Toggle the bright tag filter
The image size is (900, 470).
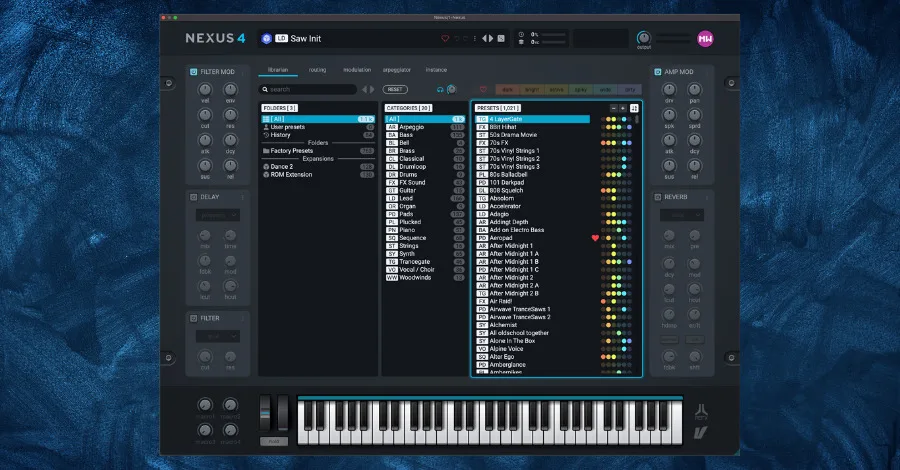pyautogui.click(x=532, y=90)
